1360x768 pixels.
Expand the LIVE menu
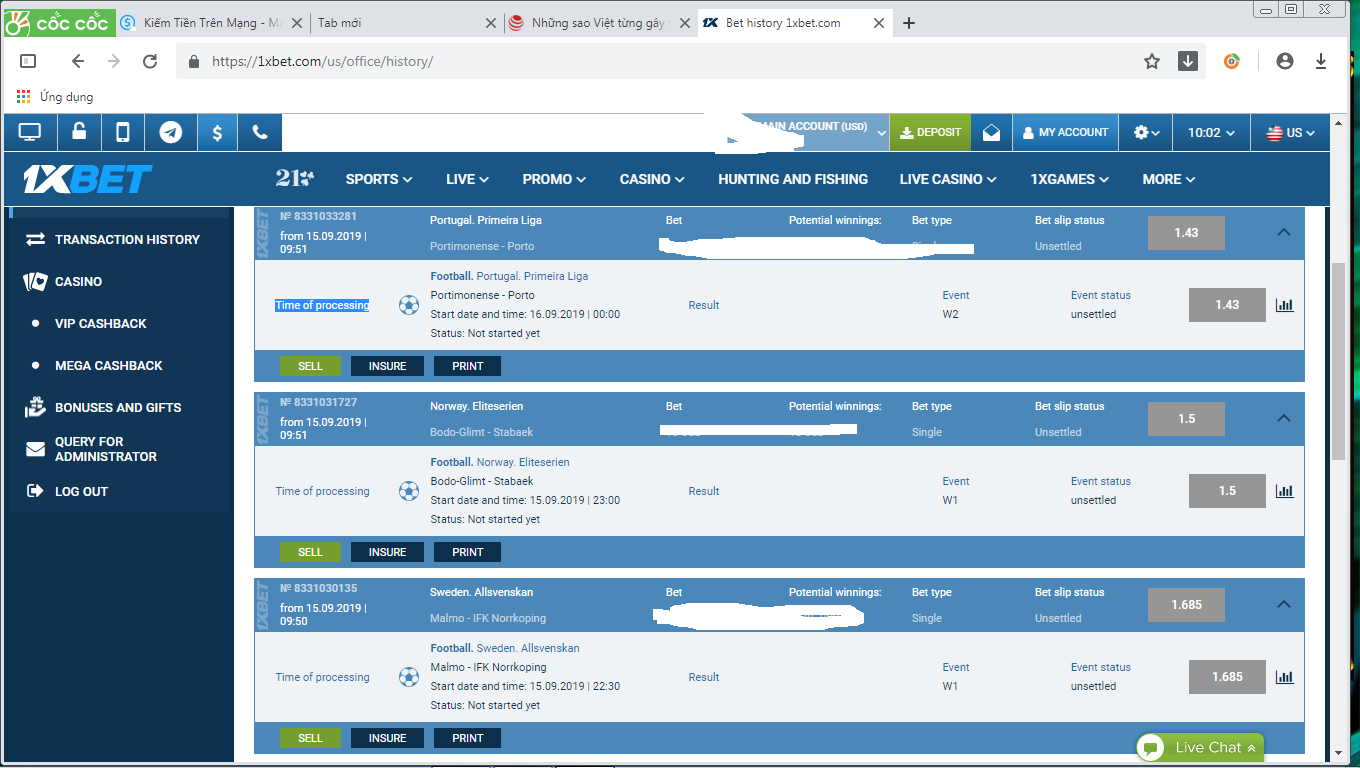tap(467, 179)
